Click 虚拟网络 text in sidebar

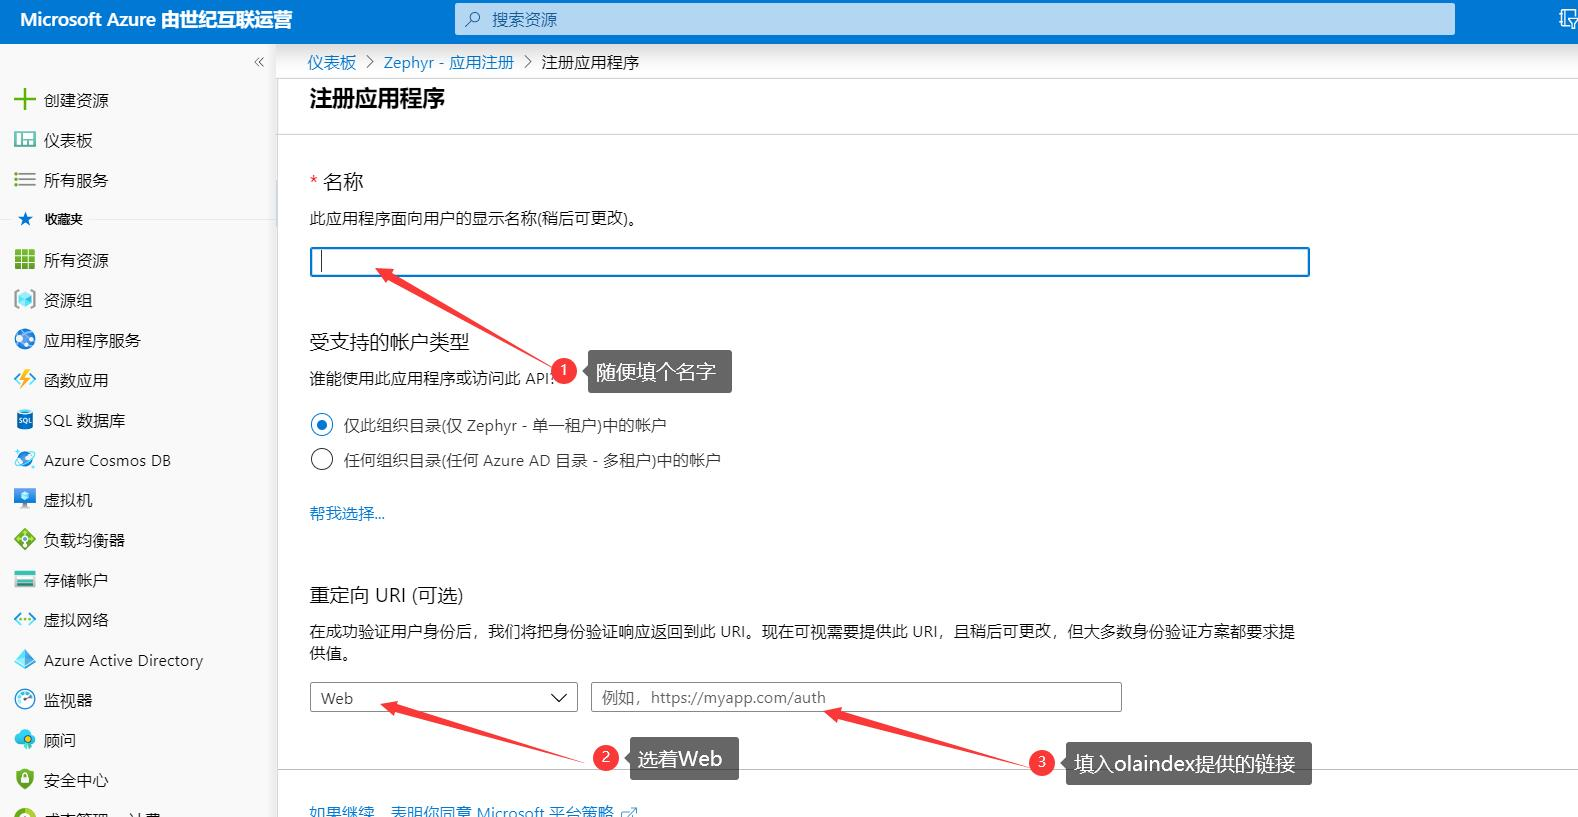coord(76,620)
